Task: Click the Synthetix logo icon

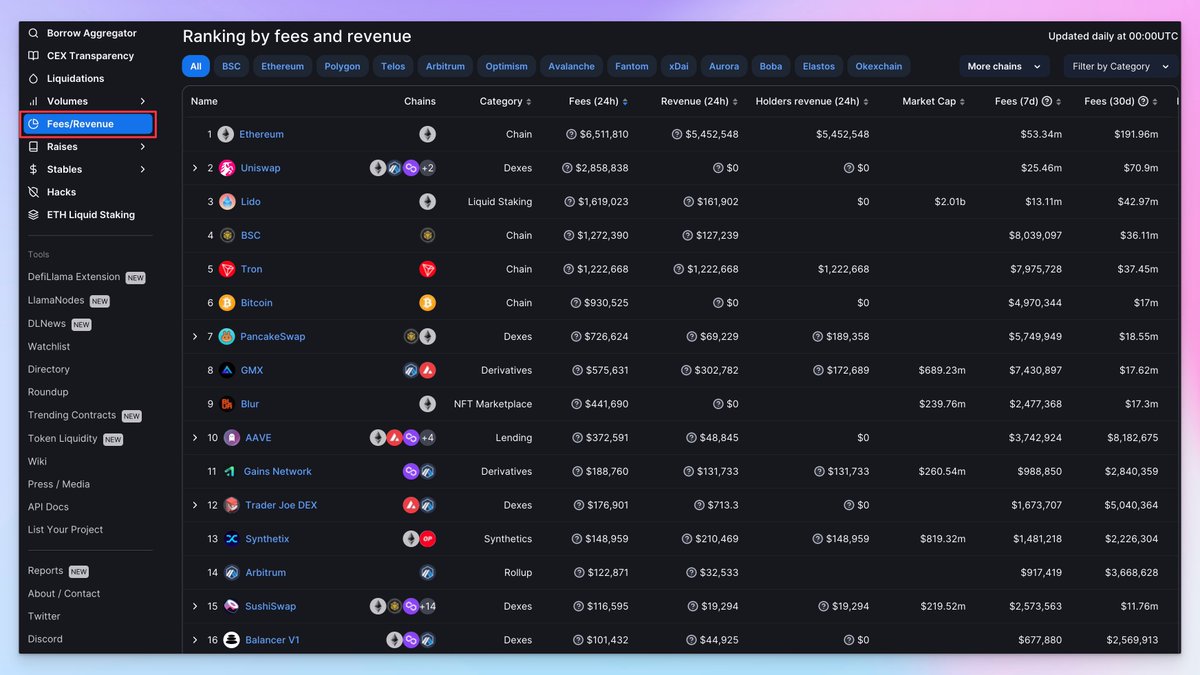Action: [232, 539]
